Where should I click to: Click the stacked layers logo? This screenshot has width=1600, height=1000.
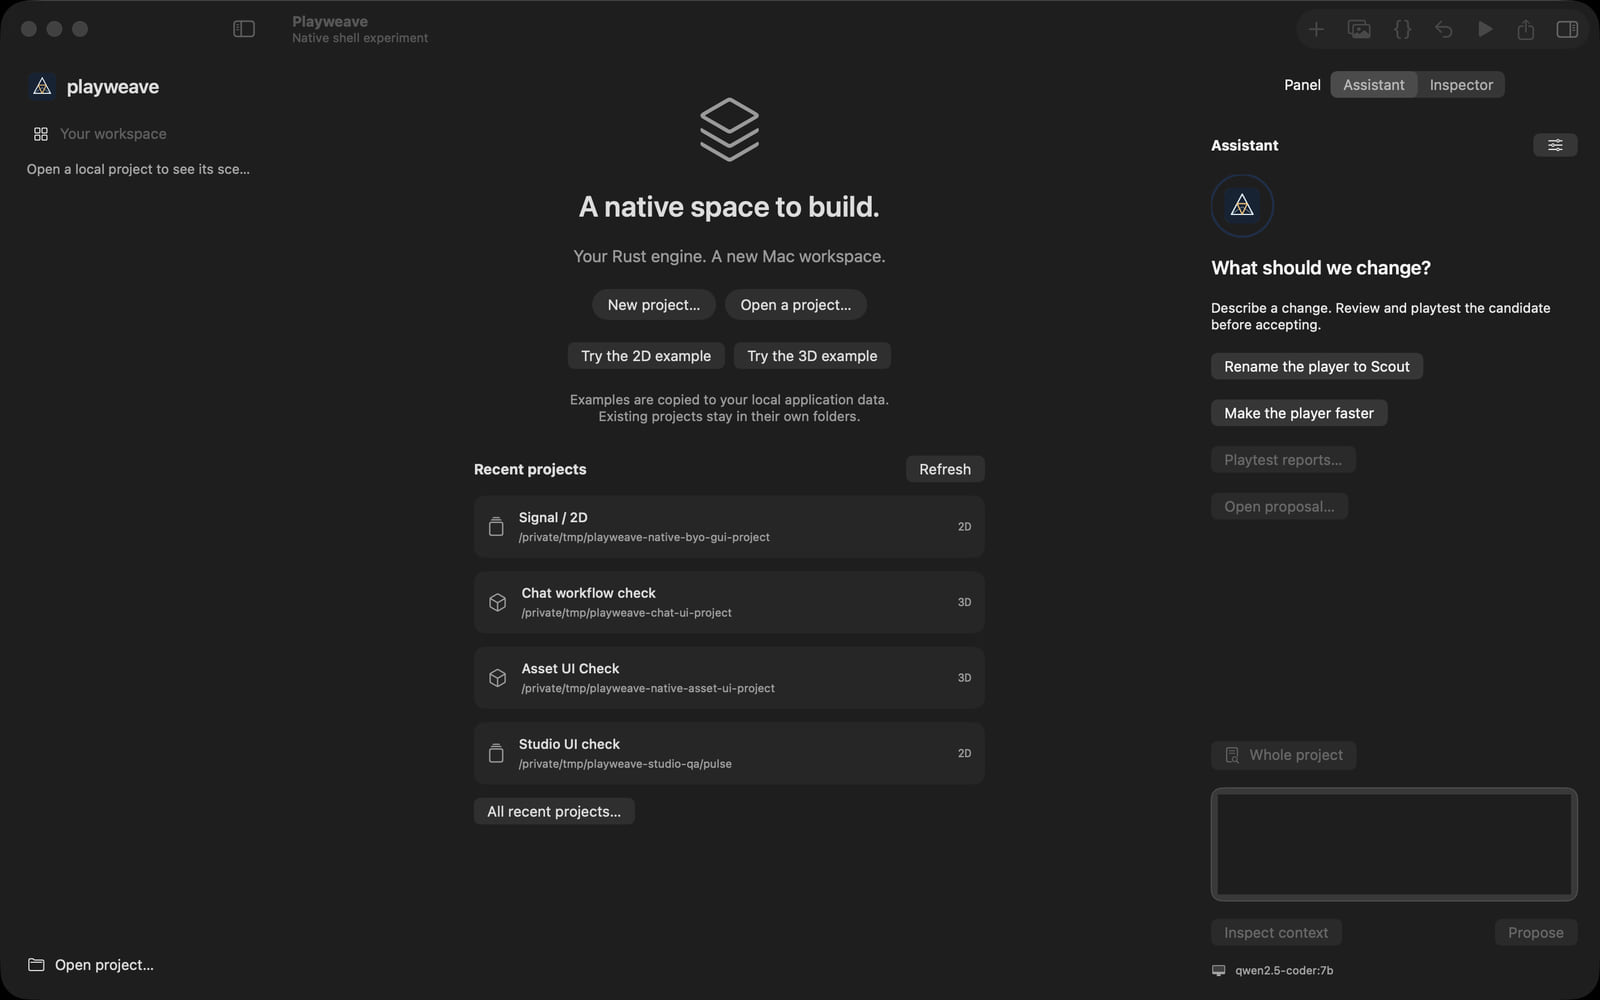(729, 129)
